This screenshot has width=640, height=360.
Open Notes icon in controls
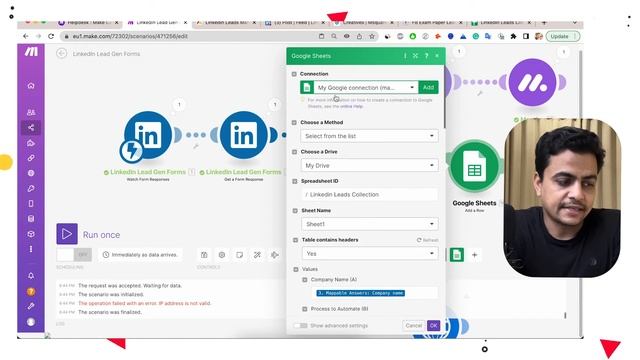pos(240,255)
